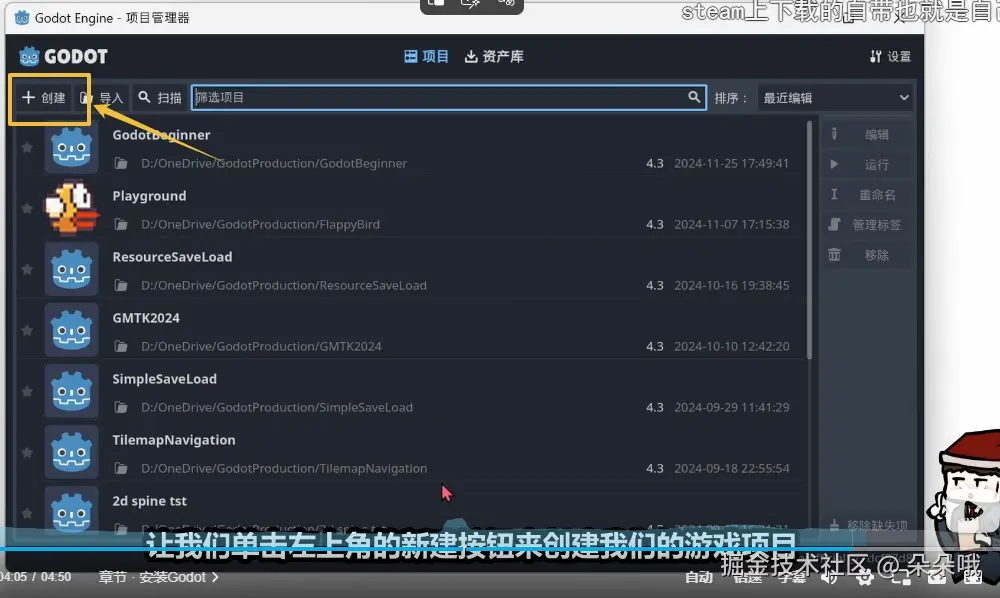Click the 移除缺失项 (remove missing) button
This screenshot has width=1000, height=598.
868,525
